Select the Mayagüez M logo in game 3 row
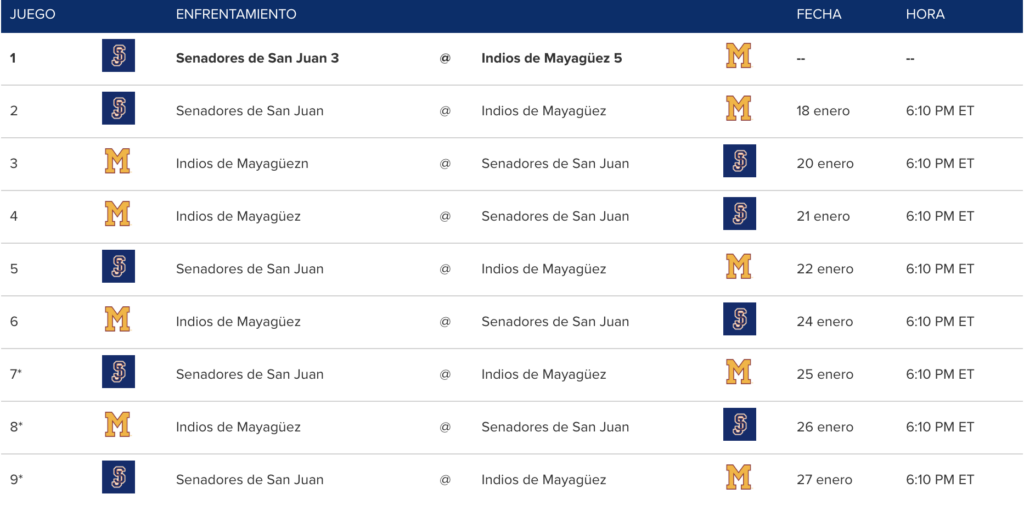The width and height of the screenshot is (1024, 505). [x=118, y=161]
